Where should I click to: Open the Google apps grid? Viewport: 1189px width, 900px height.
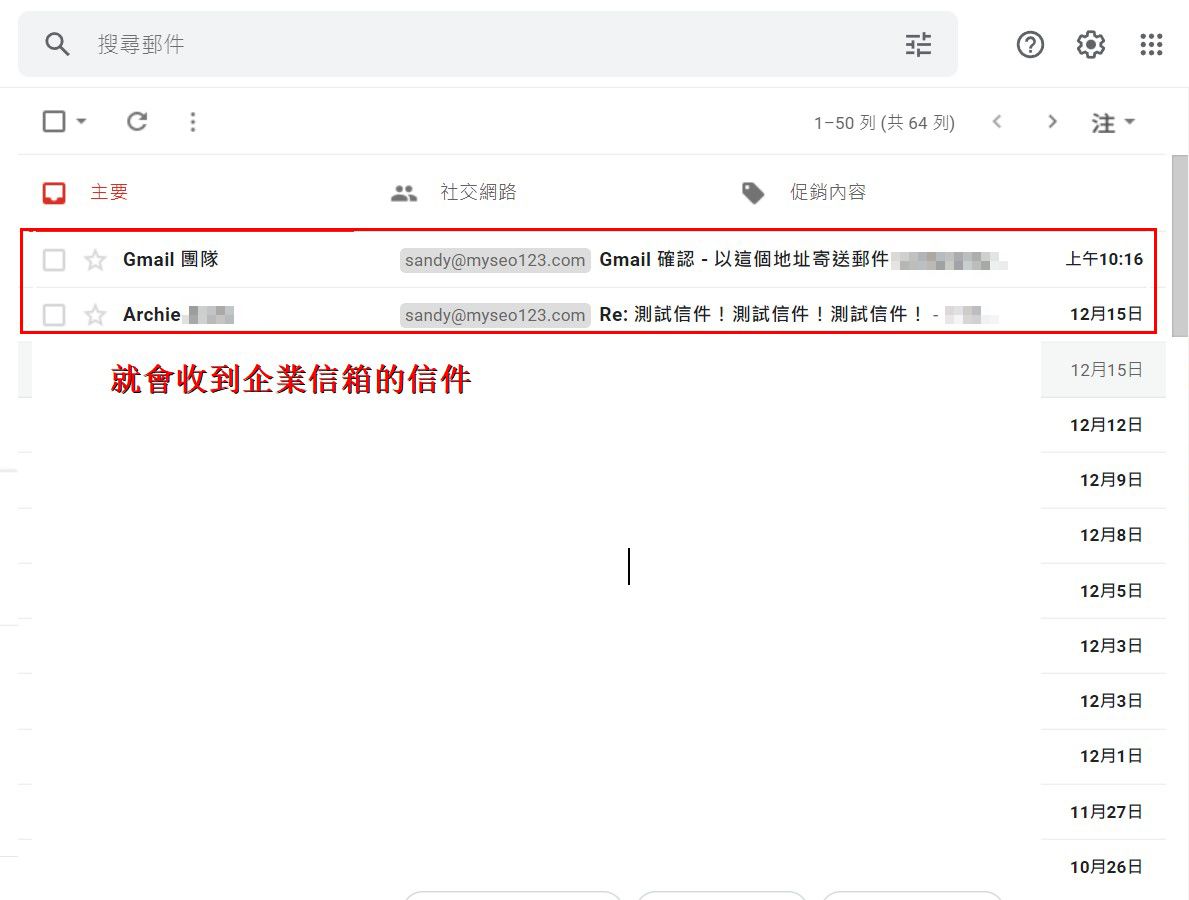tap(1151, 44)
